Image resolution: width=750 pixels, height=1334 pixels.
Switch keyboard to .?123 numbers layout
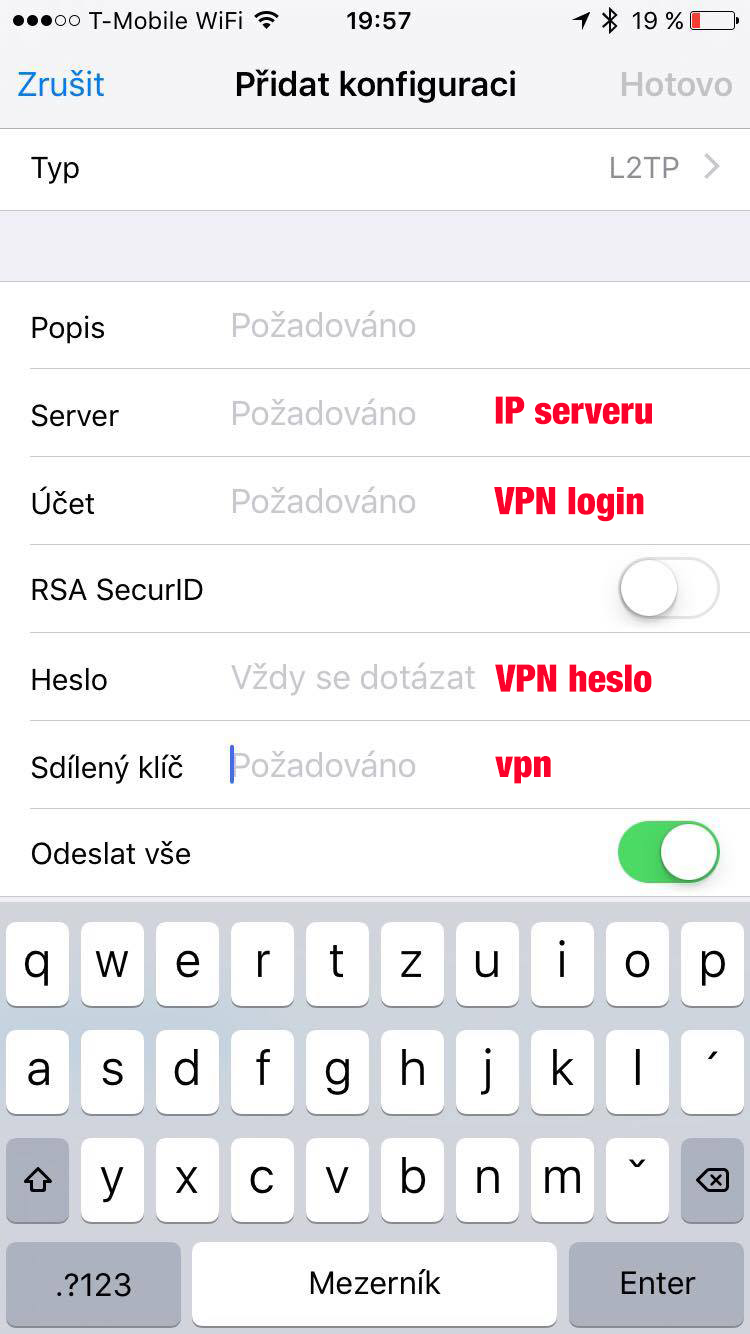(x=93, y=1284)
